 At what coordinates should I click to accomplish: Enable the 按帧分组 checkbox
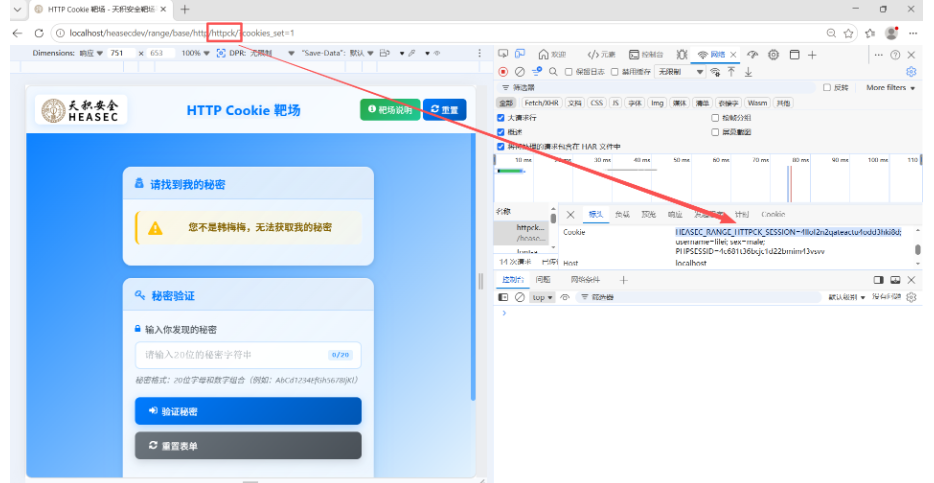[715, 117]
